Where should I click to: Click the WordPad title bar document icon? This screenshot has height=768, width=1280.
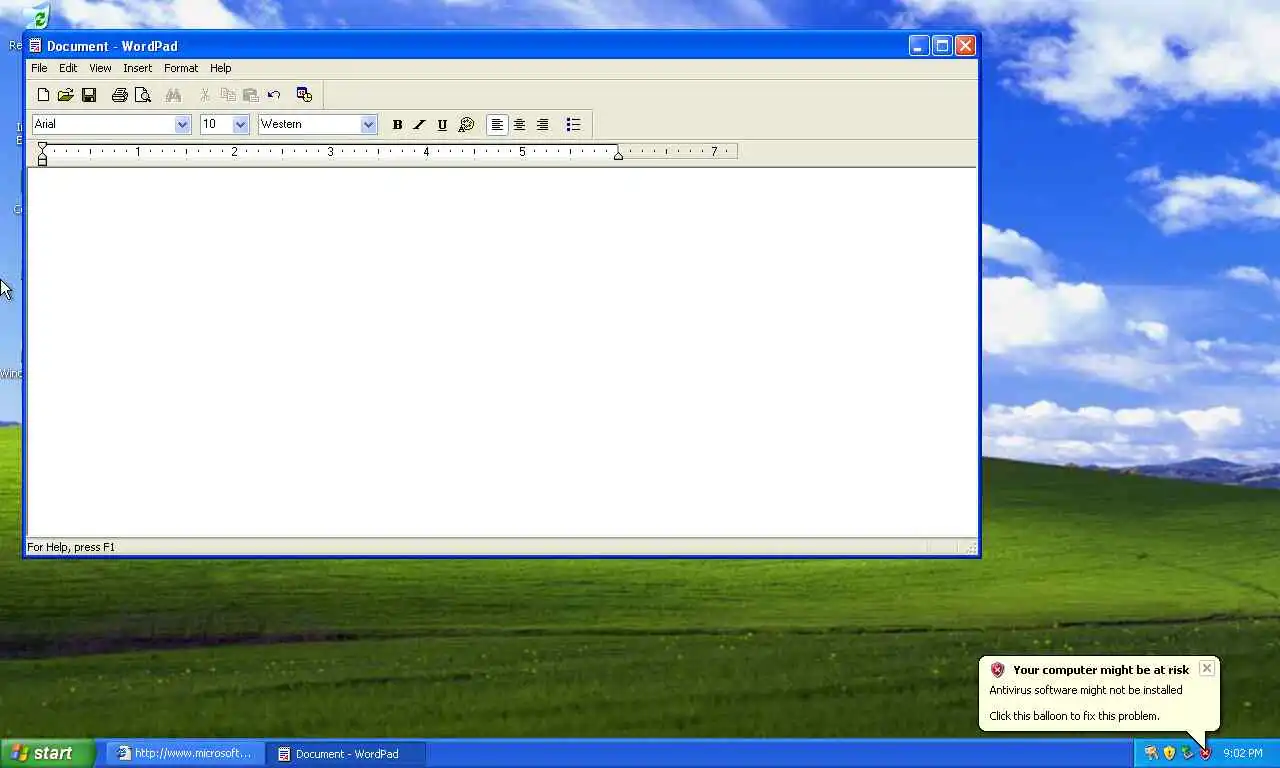tap(35, 46)
